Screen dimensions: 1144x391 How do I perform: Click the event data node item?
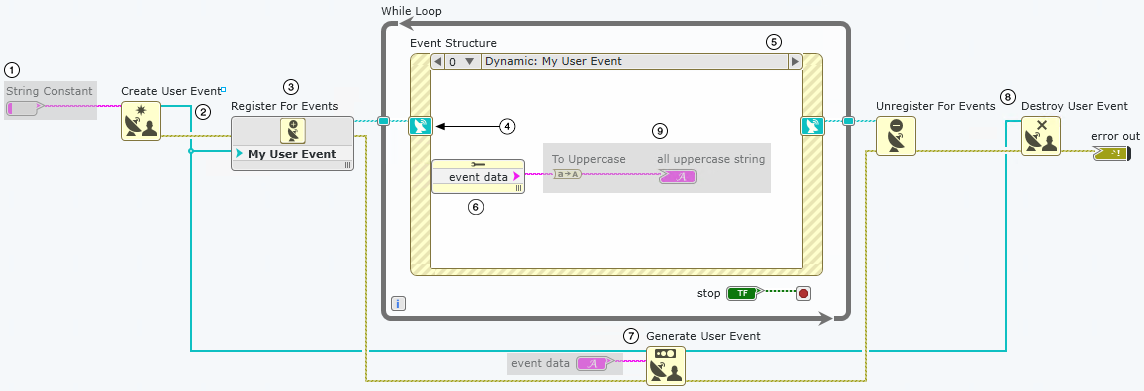[478, 177]
